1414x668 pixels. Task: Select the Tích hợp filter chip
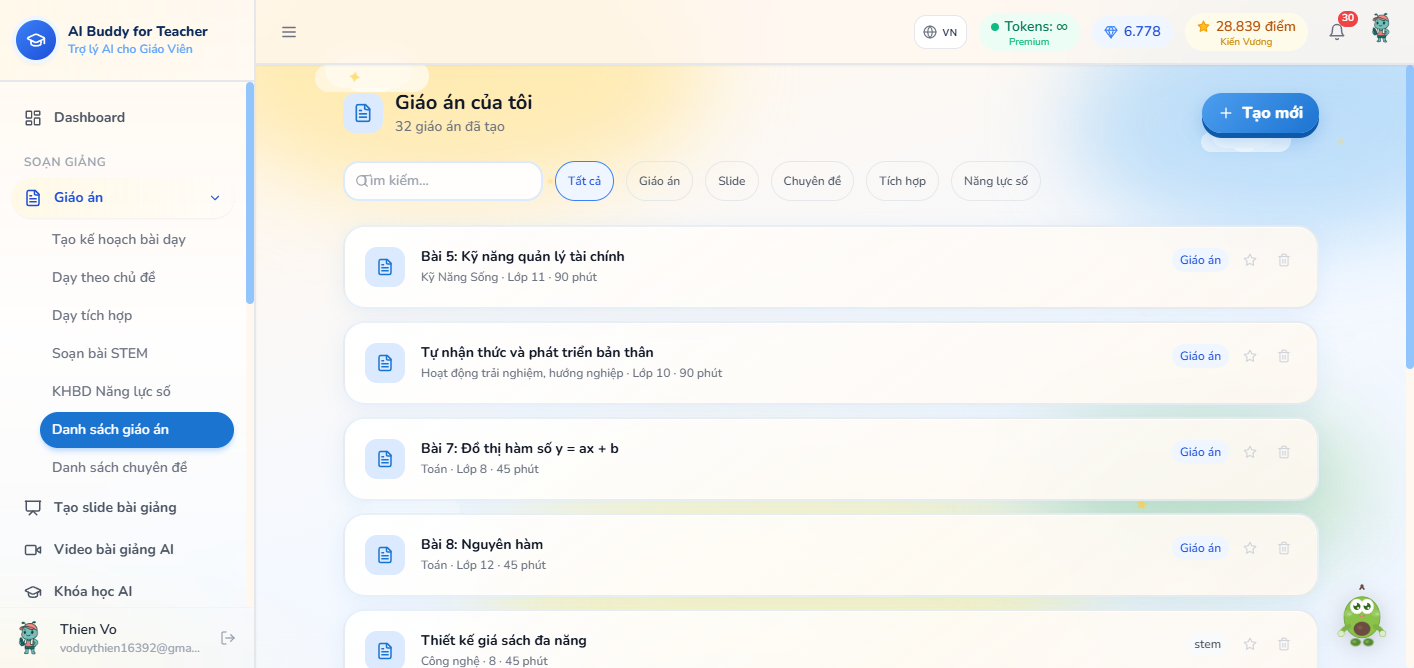point(902,181)
